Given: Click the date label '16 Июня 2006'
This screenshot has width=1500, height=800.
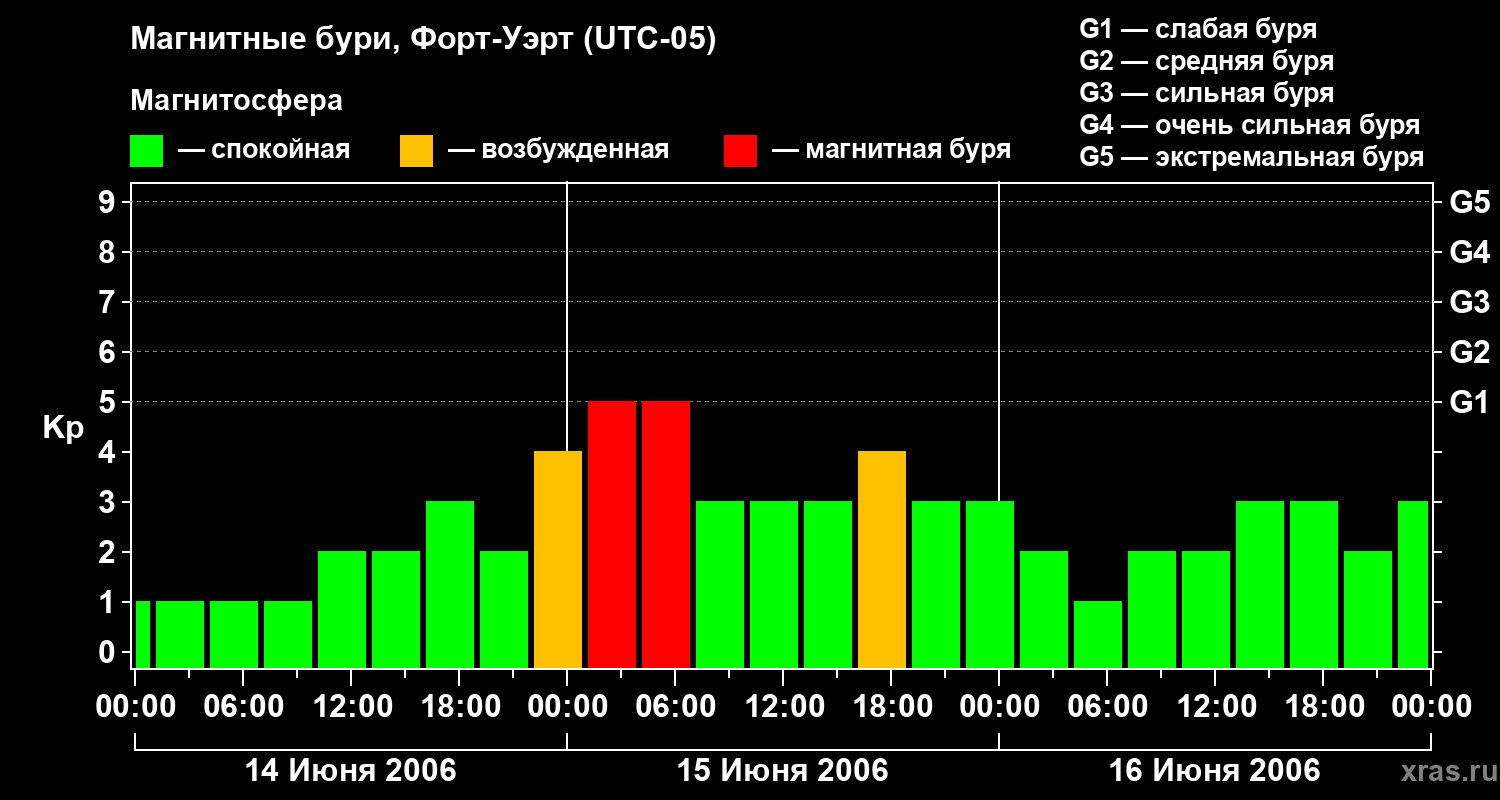Looking at the screenshot, I should [x=1215, y=771].
